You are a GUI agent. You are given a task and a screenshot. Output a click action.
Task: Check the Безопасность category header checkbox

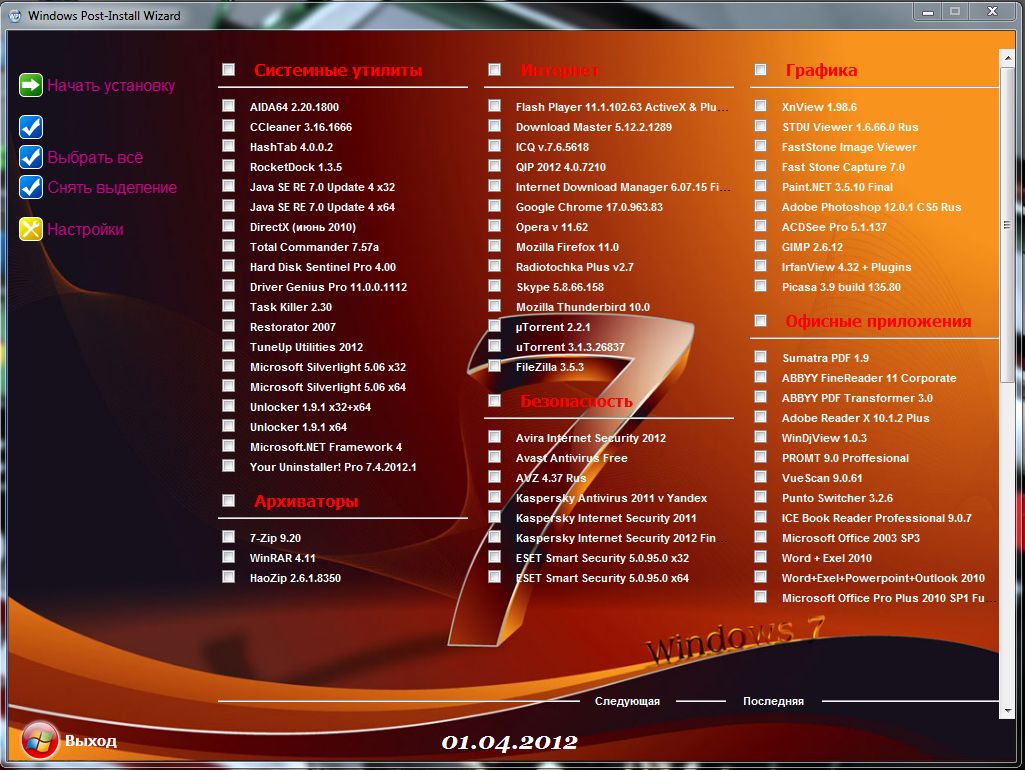pos(495,401)
